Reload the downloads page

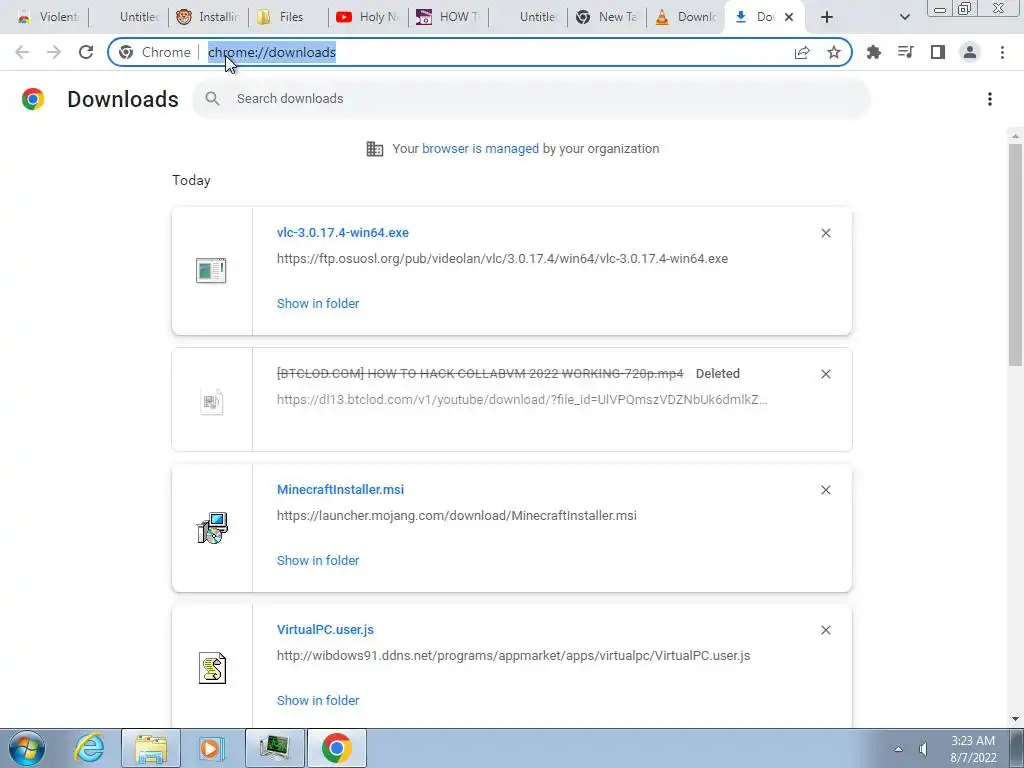(86, 52)
